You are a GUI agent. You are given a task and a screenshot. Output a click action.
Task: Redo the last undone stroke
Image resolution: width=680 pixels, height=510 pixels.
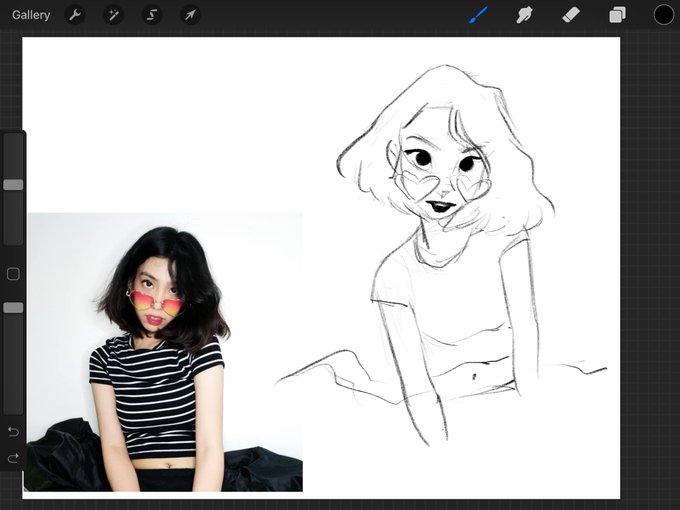click(x=13, y=458)
